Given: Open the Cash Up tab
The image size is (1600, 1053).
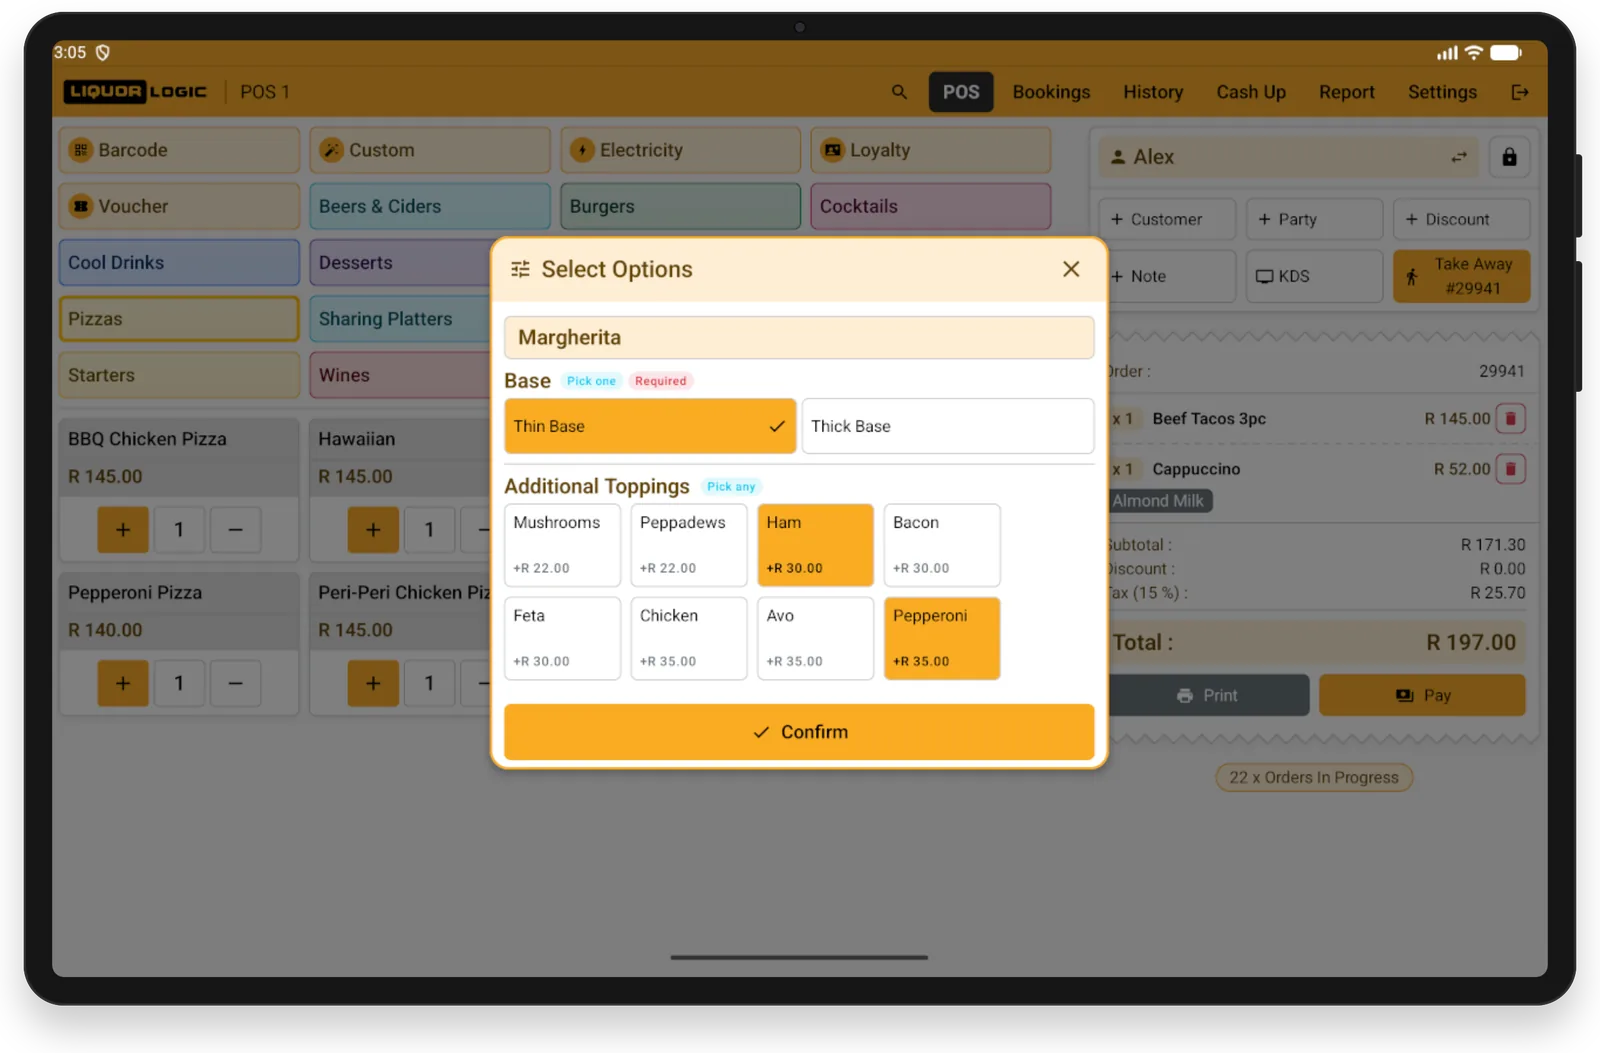Looking at the screenshot, I should (1251, 92).
